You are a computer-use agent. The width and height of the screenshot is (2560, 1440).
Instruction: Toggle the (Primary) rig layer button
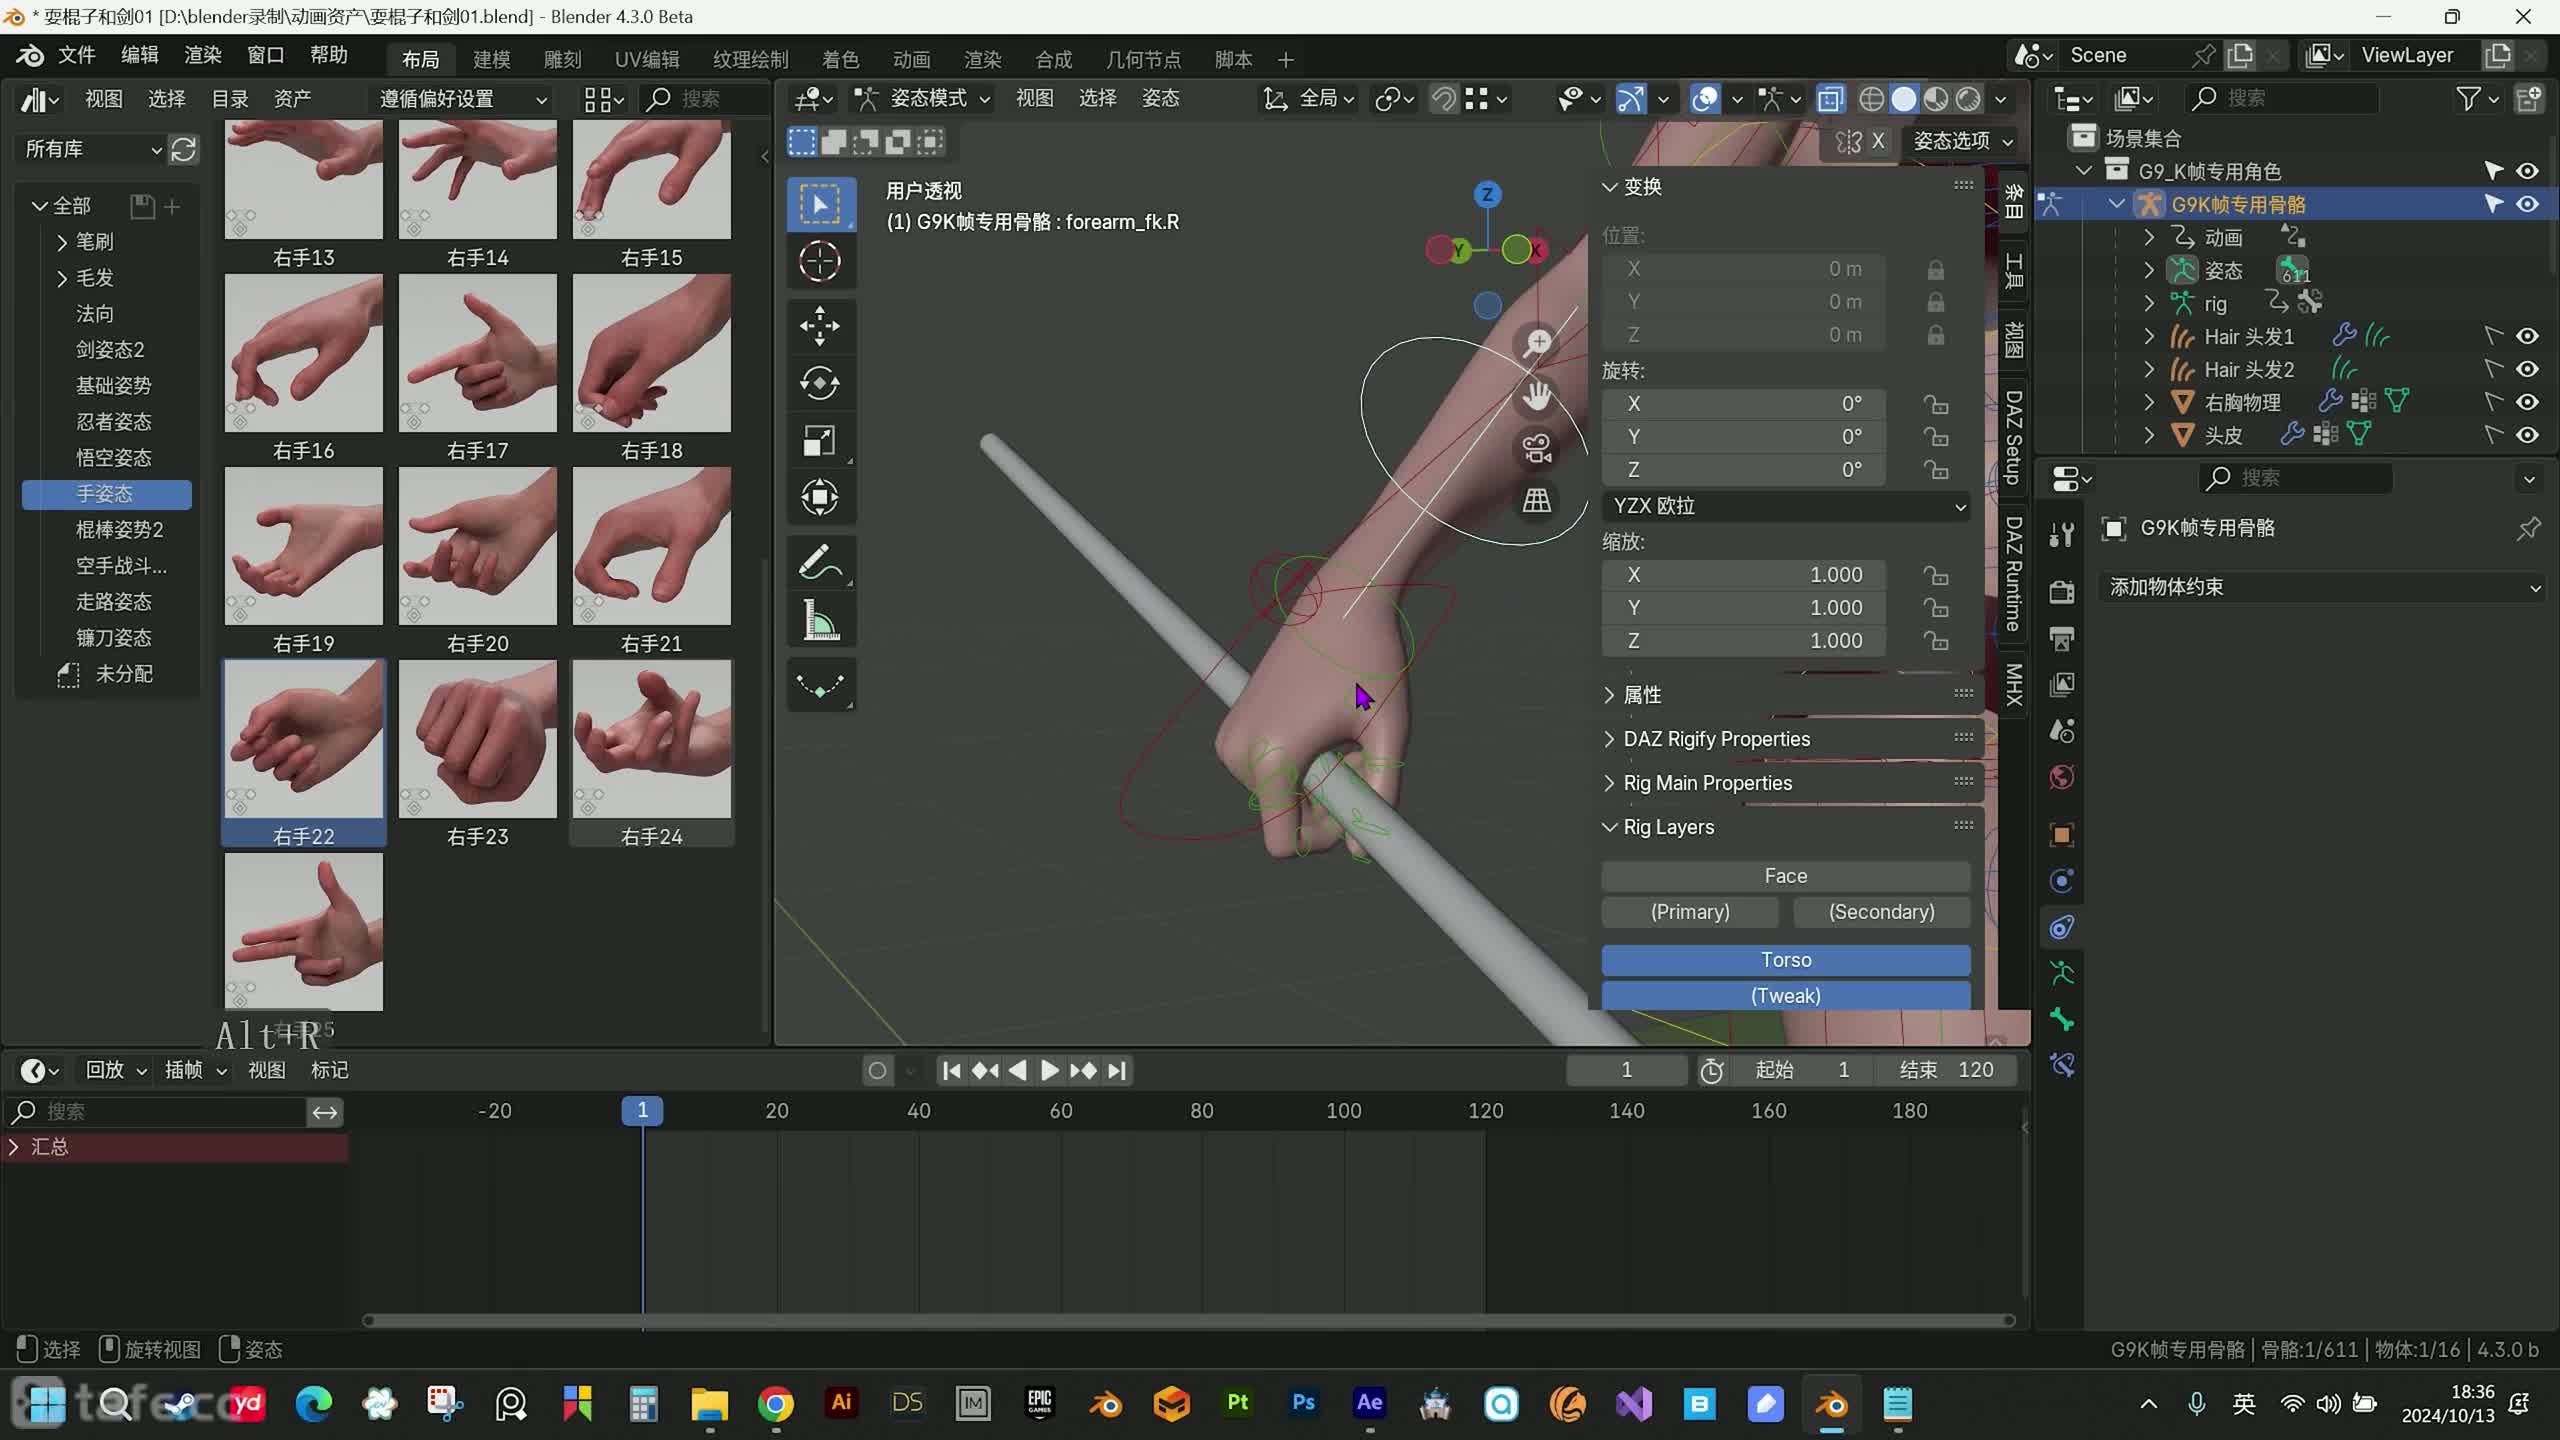[1690, 912]
